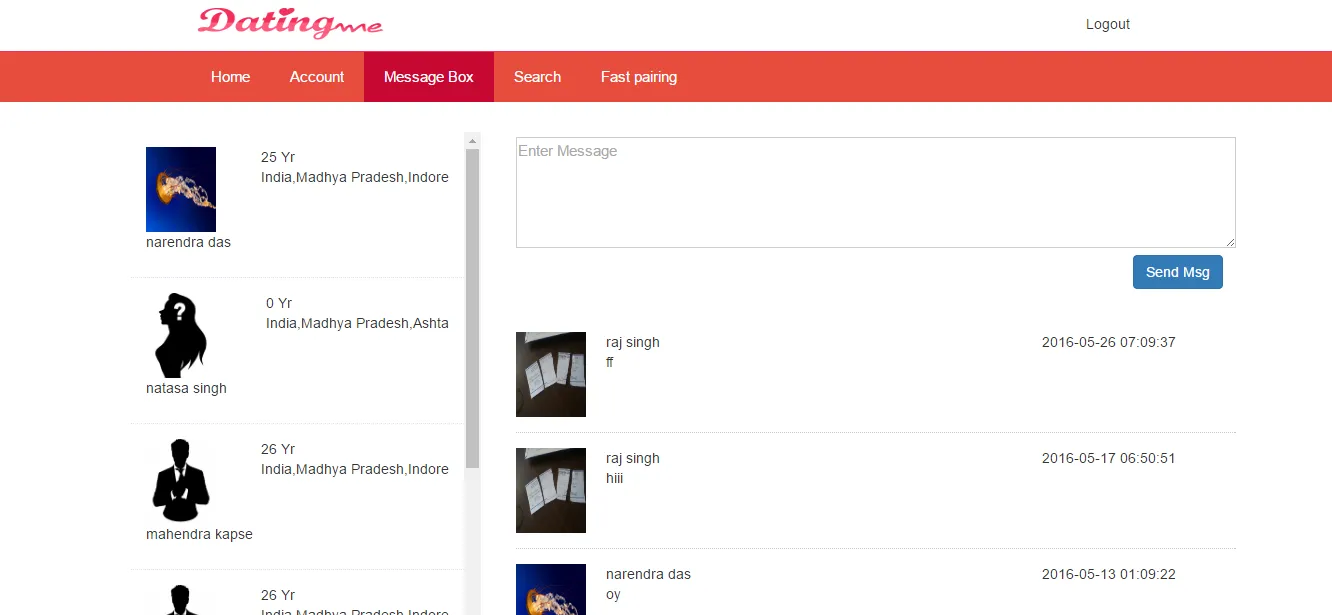This screenshot has width=1332, height=615.
Task: Focus the Enter Message text area
Action: 875,192
